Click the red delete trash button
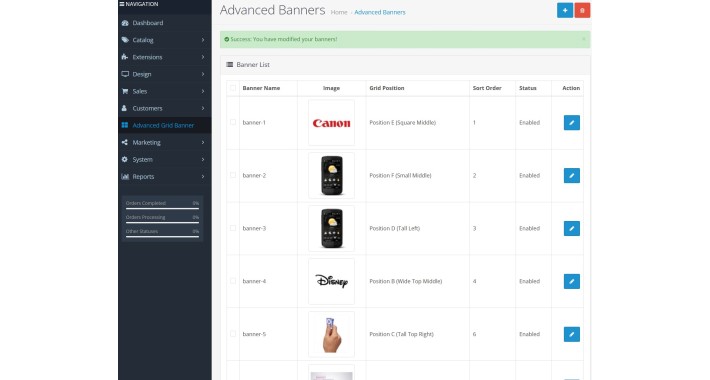 582,10
